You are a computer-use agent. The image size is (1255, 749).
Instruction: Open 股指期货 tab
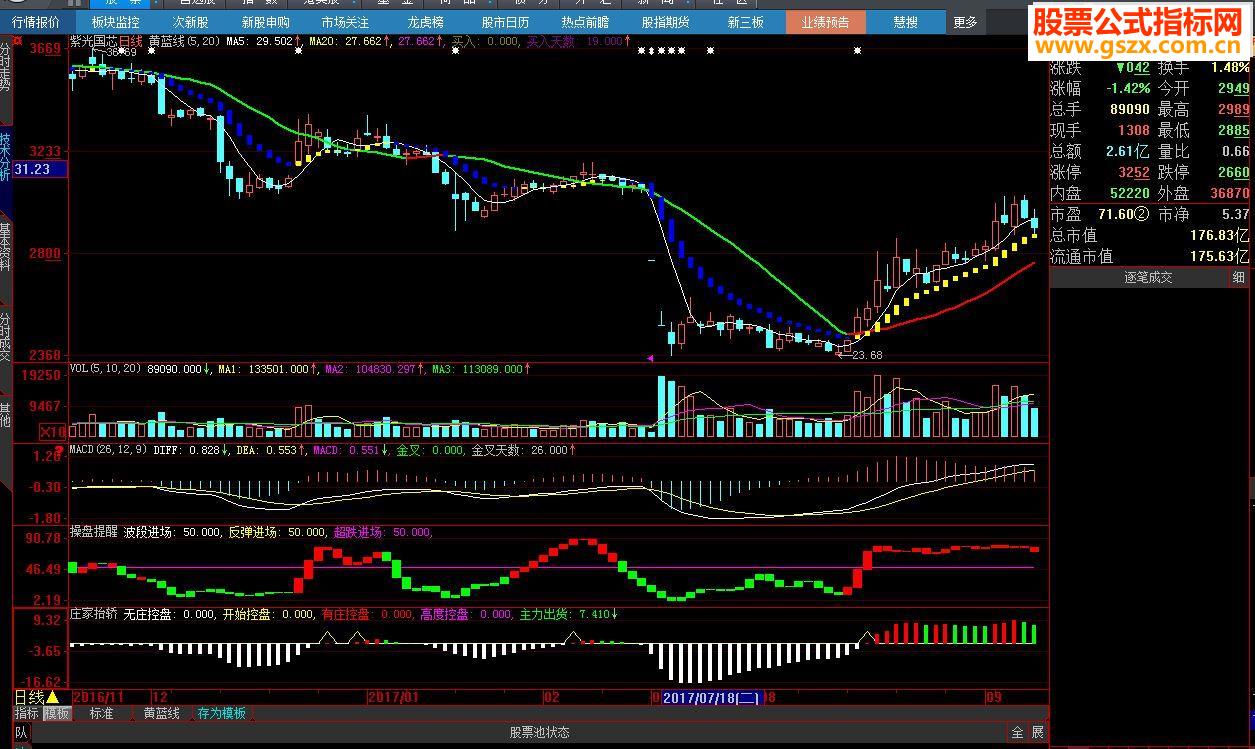[x=665, y=22]
